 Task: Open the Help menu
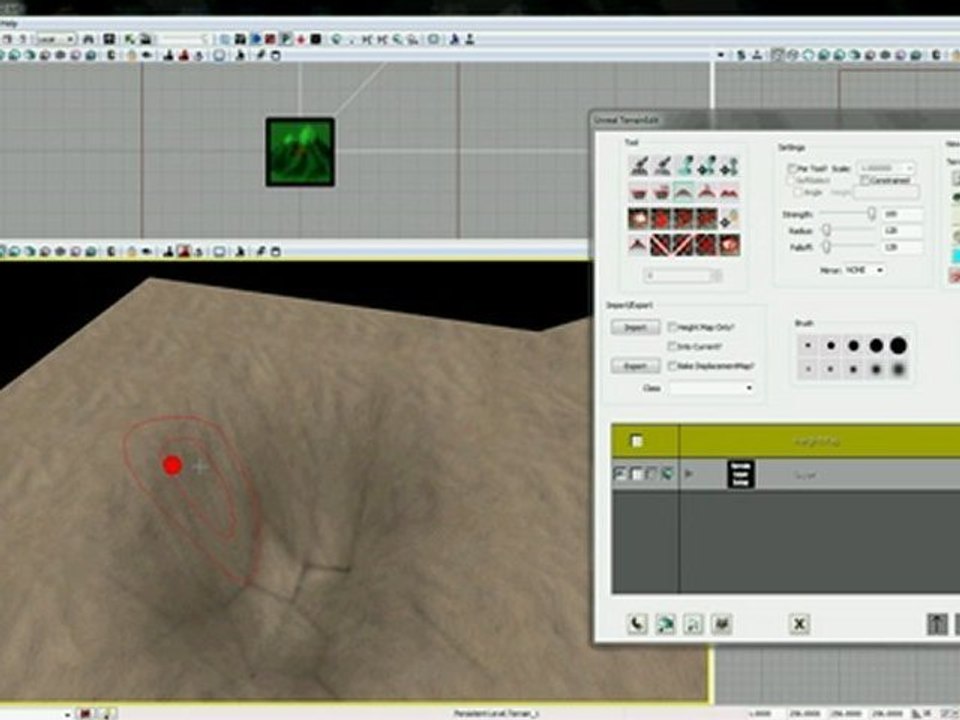coord(9,24)
